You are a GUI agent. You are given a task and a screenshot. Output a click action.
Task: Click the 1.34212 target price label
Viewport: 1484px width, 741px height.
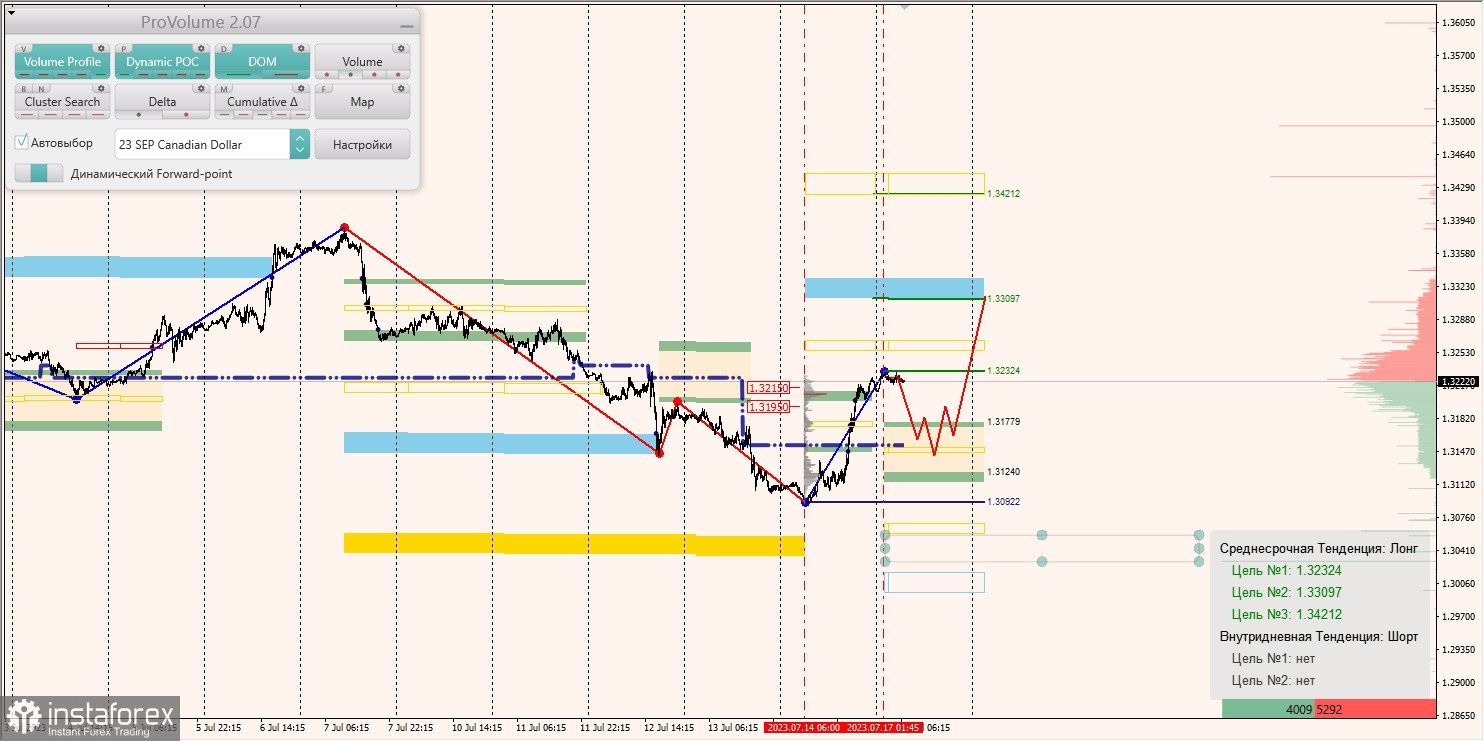tap(1003, 193)
